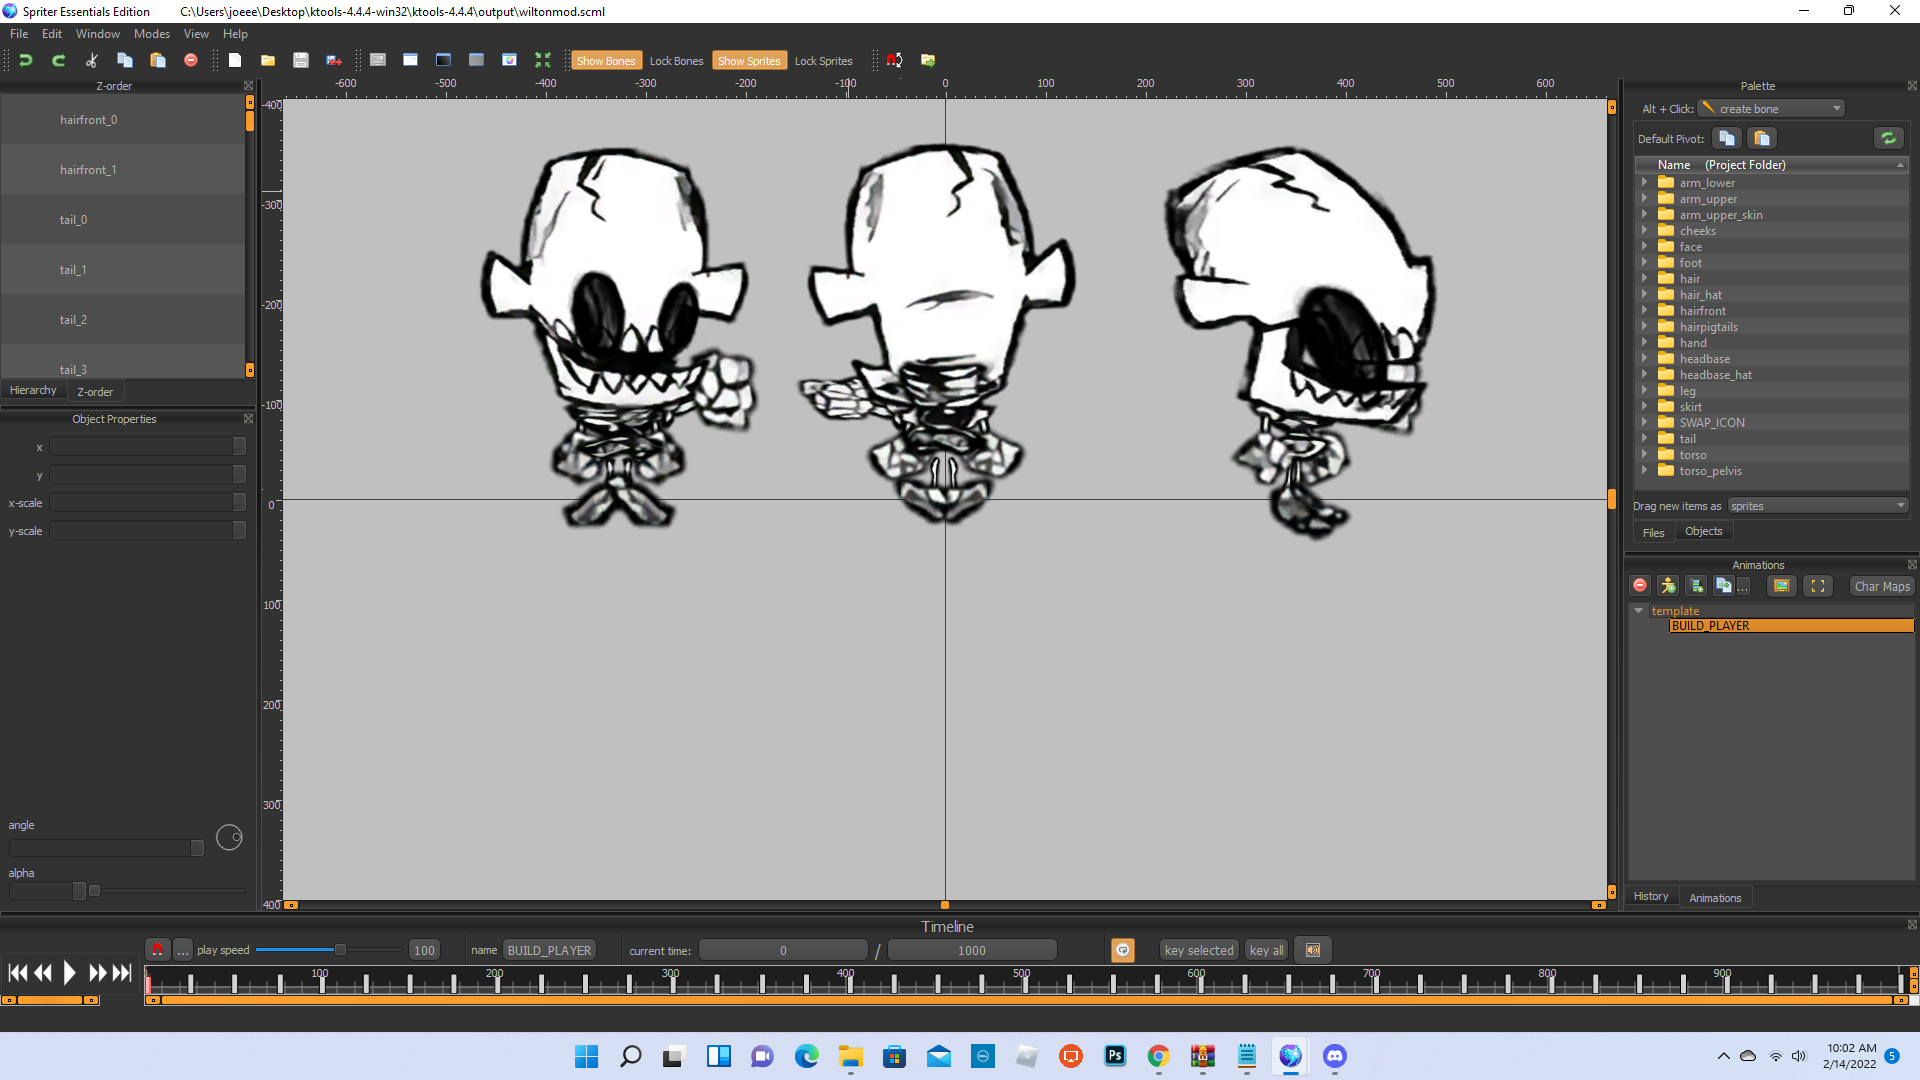Click the timeline loop toggle icon

pyautogui.click(x=1123, y=950)
